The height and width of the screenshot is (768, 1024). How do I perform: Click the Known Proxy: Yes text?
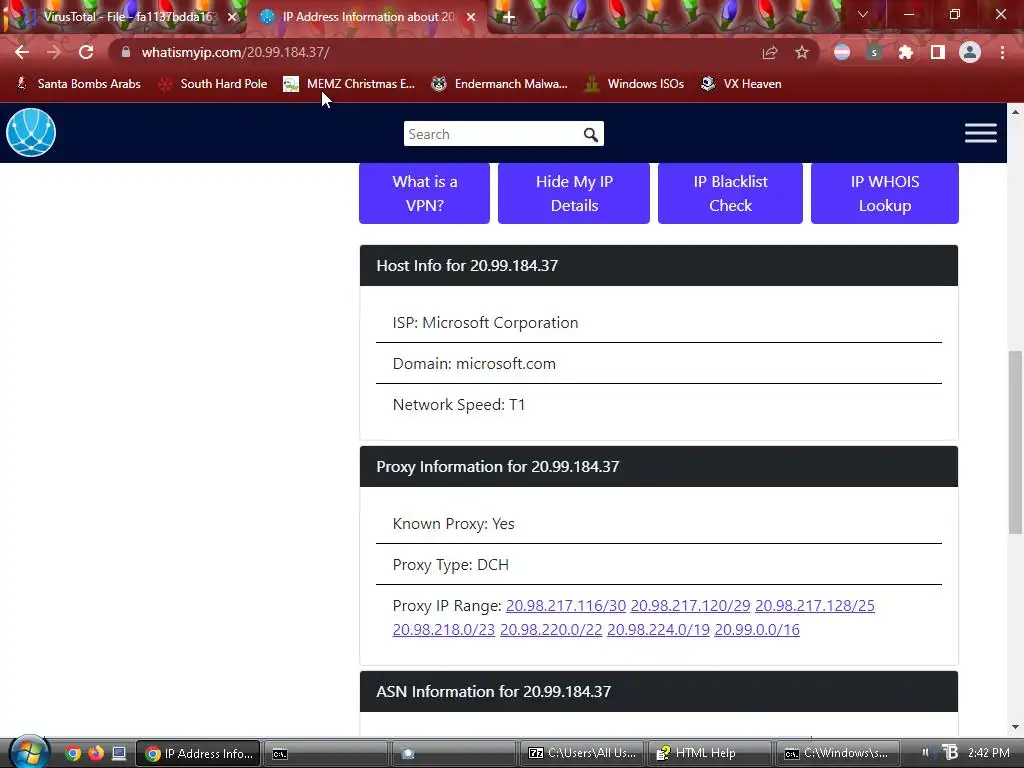(453, 524)
